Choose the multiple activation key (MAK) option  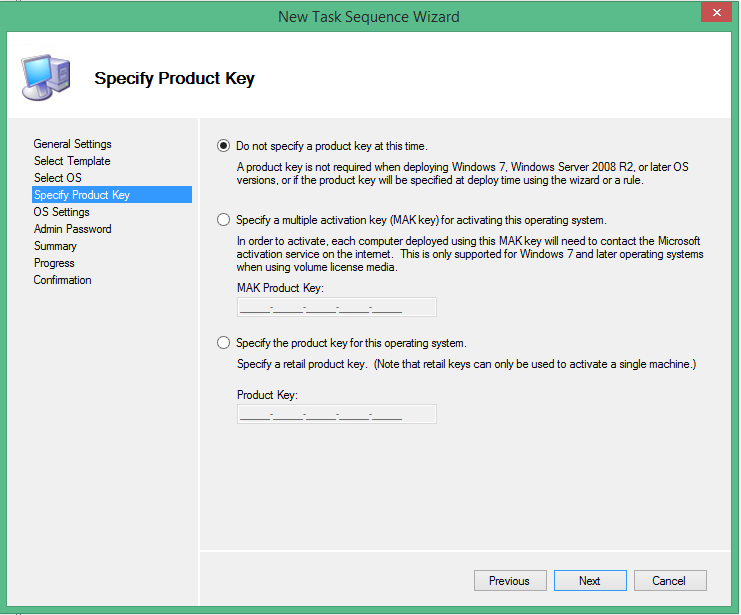(x=223, y=219)
